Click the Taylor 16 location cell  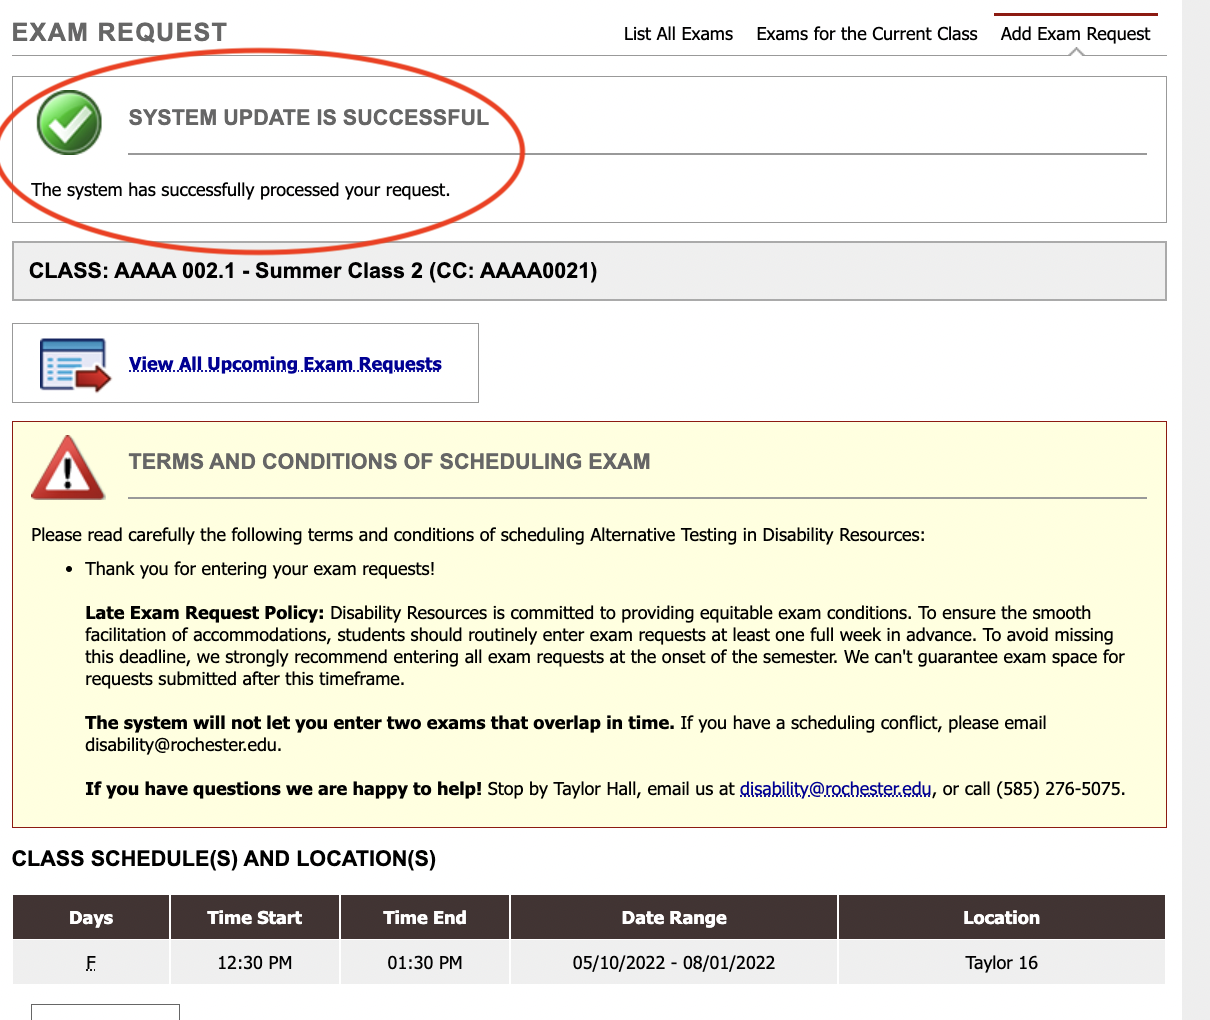(1002, 963)
